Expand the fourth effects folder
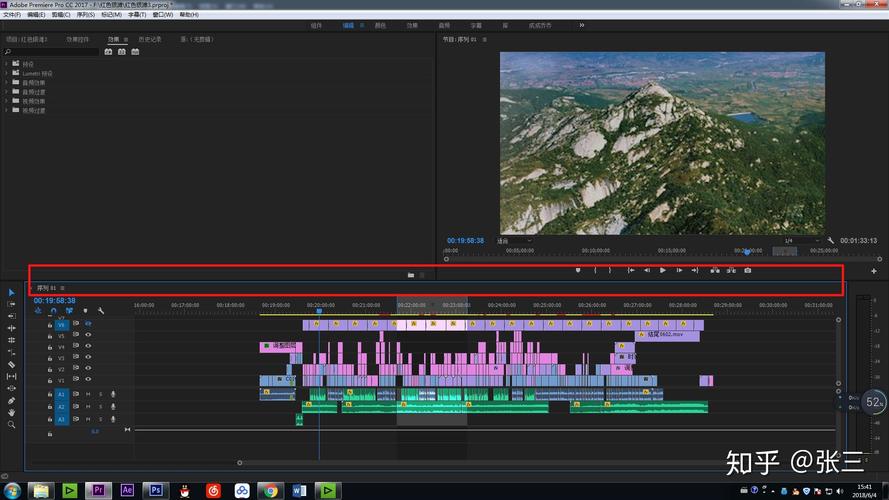The image size is (889, 500). (6, 91)
